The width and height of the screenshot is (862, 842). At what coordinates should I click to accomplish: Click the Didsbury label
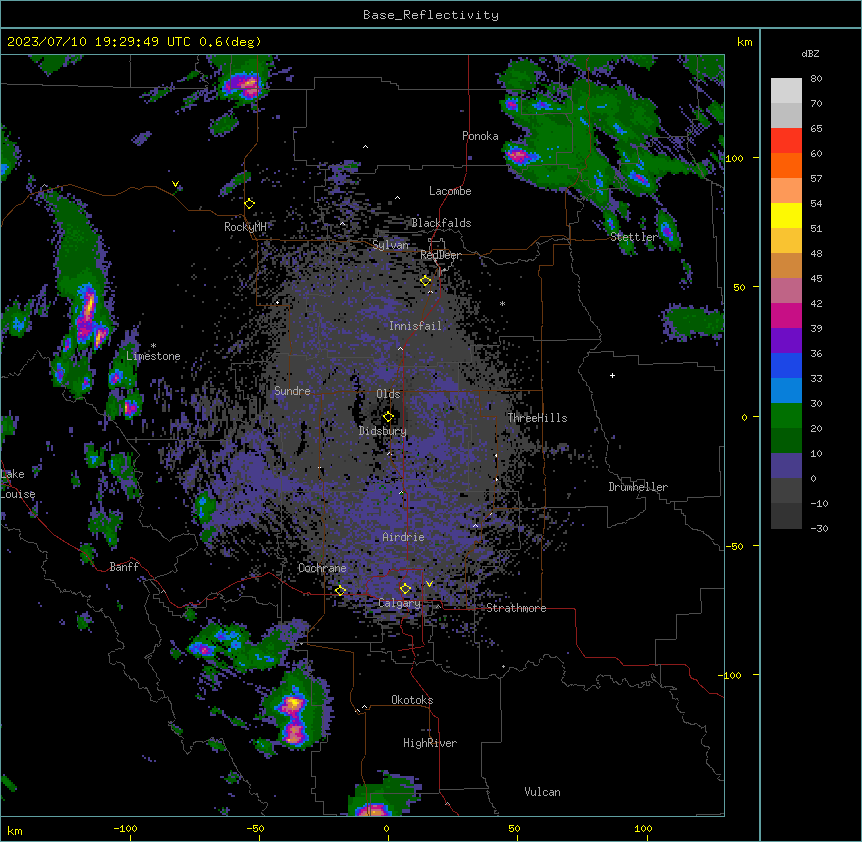383,431
